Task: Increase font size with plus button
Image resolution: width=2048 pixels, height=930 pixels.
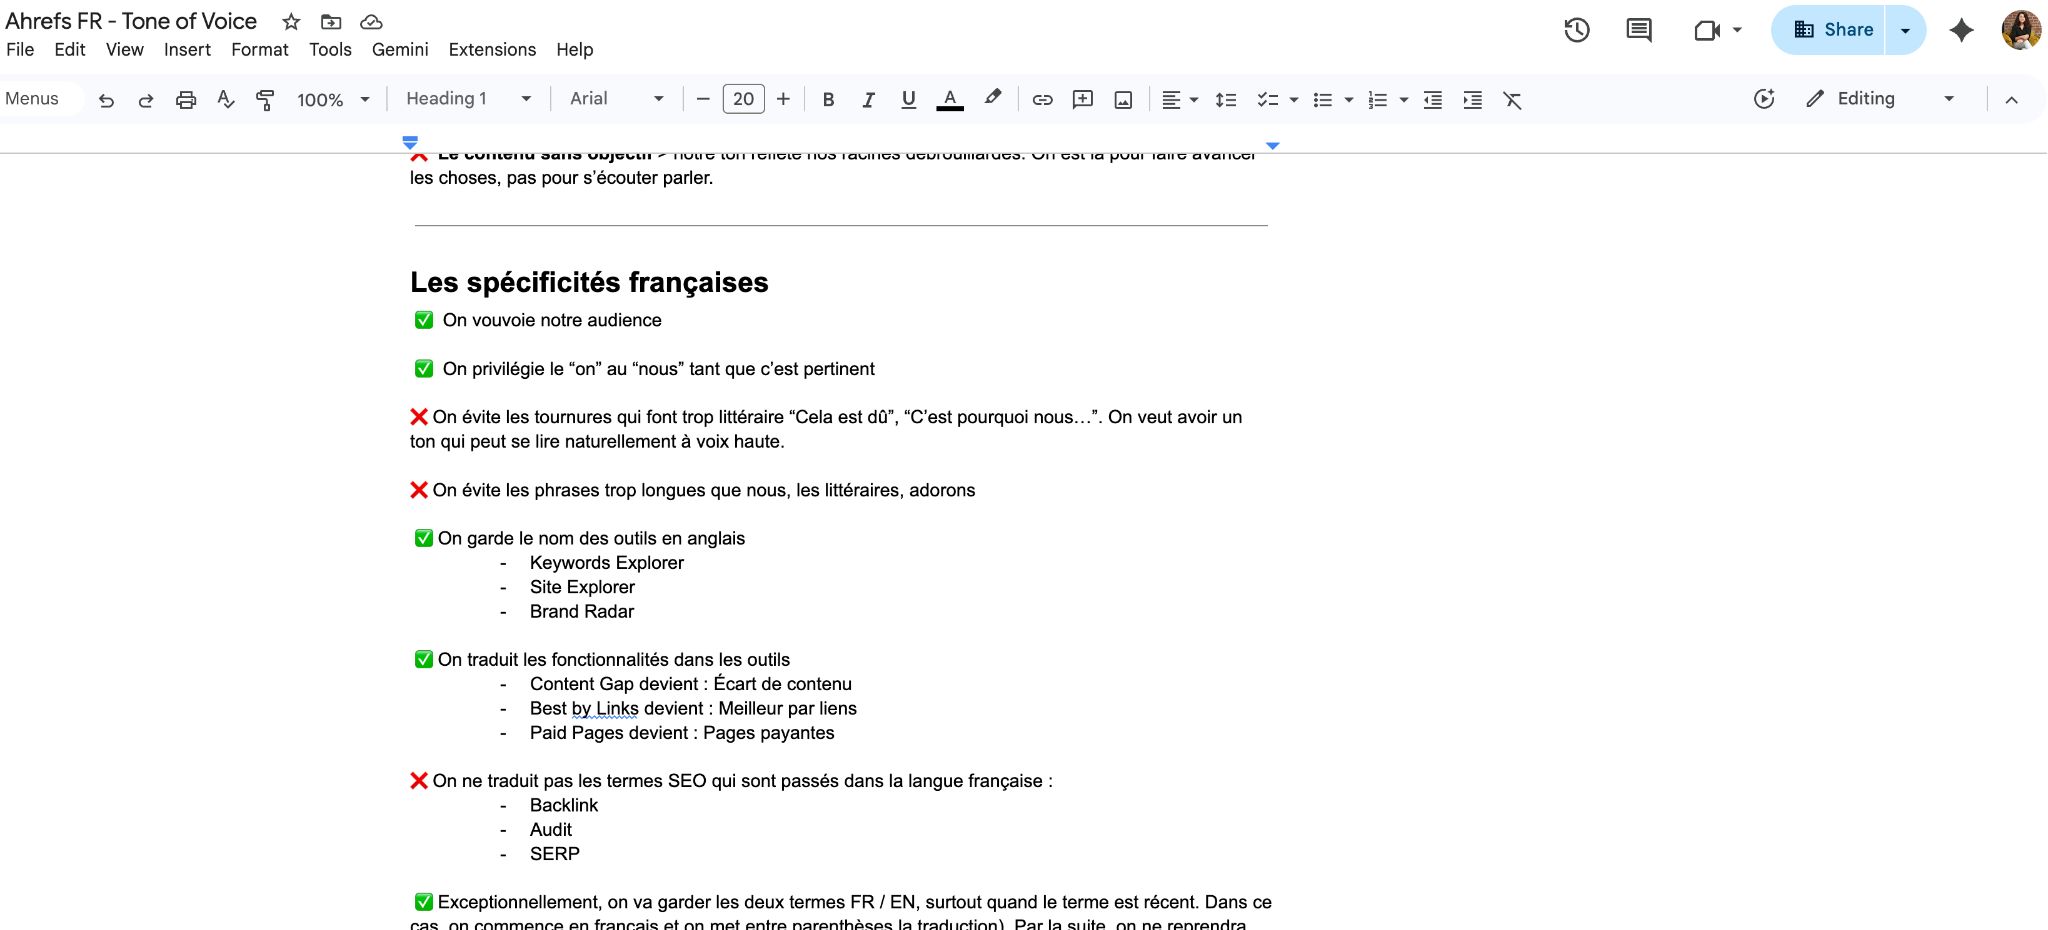Action: pos(783,99)
